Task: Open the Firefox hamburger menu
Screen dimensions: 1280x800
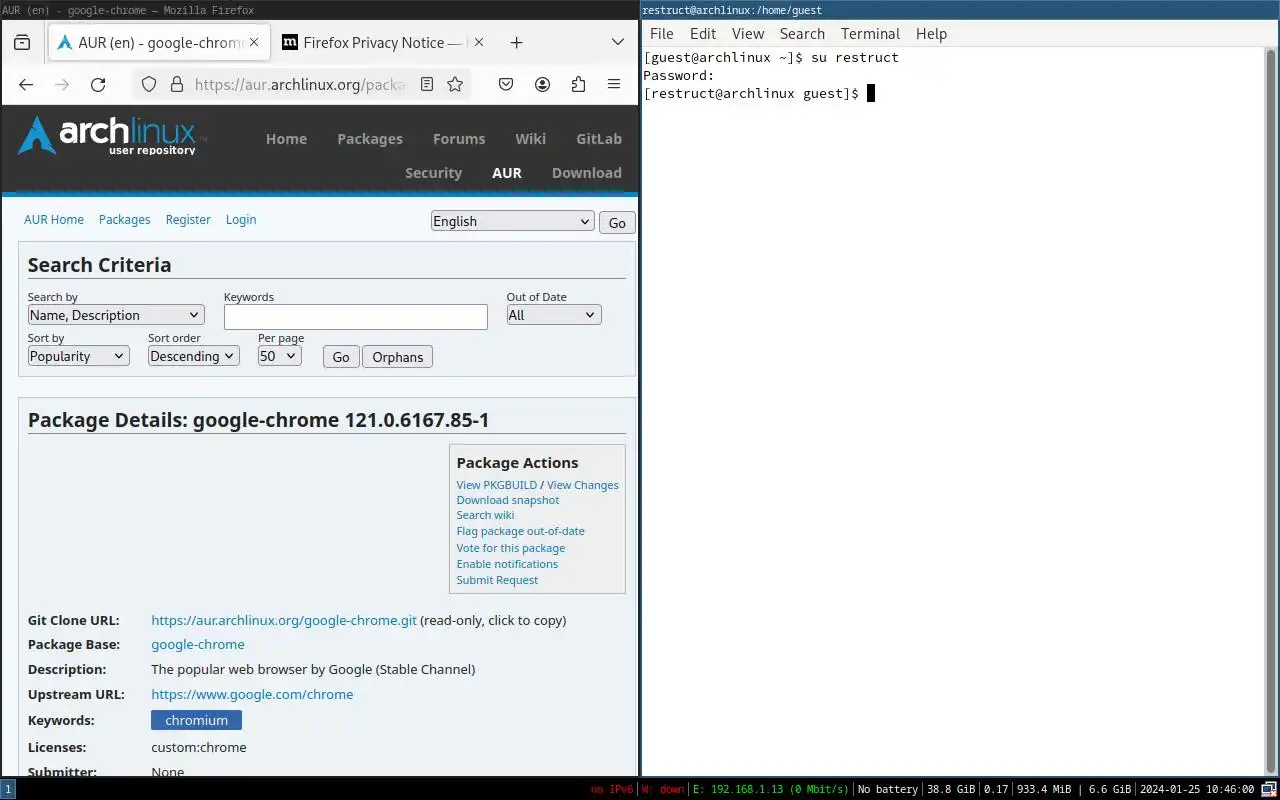Action: click(x=614, y=85)
